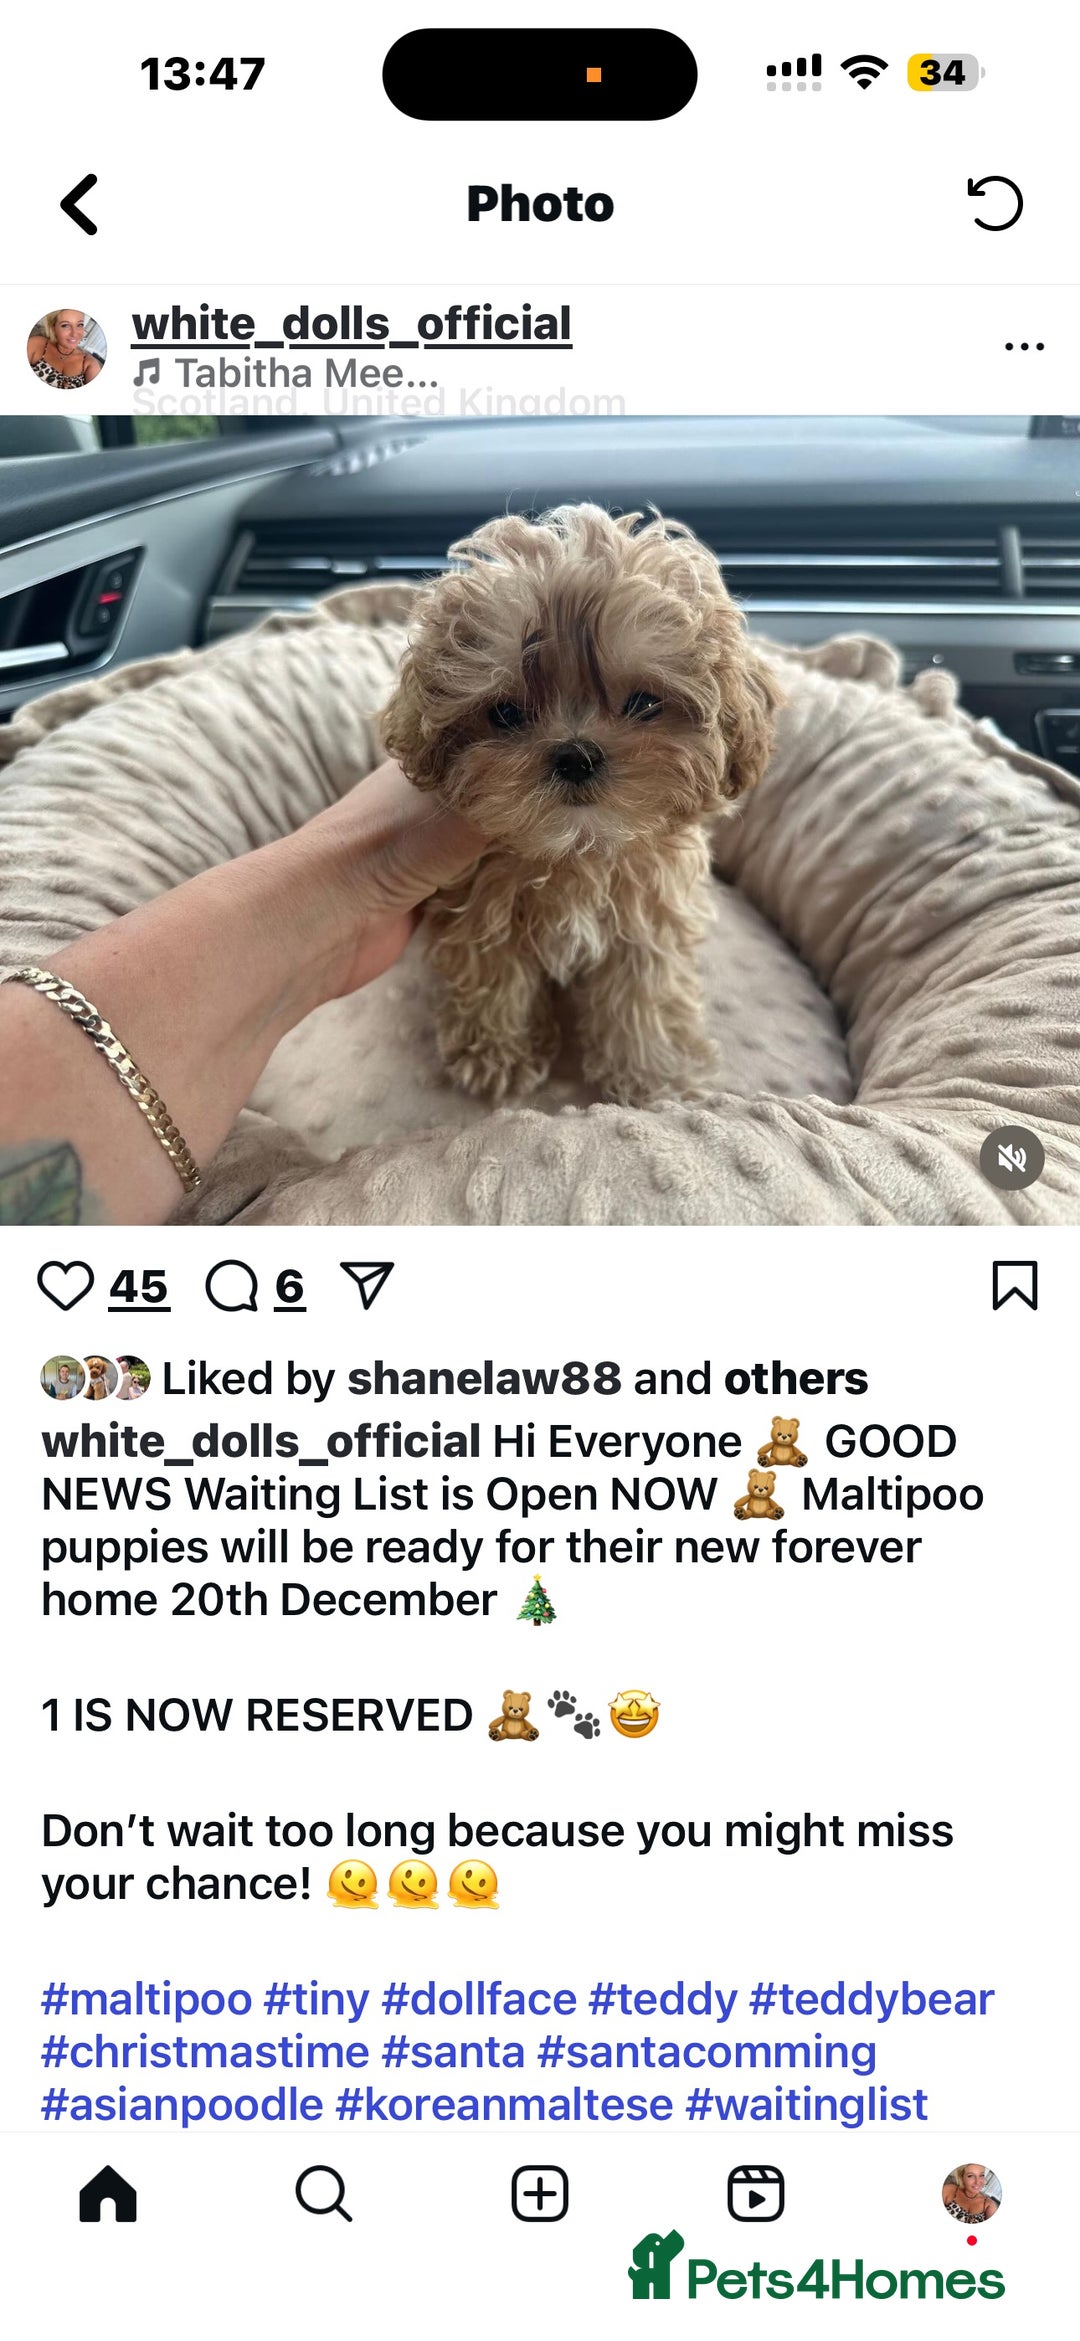
Task: Like the post with the heart icon
Action: [66, 1286]
